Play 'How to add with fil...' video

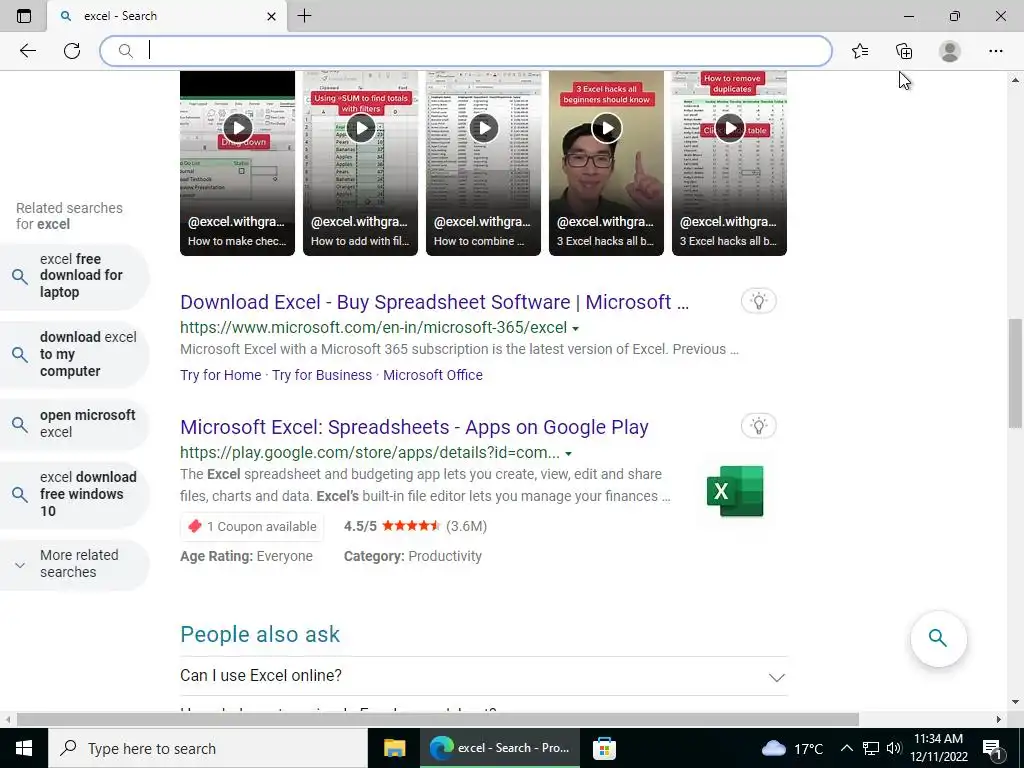[x=360, y=128]
